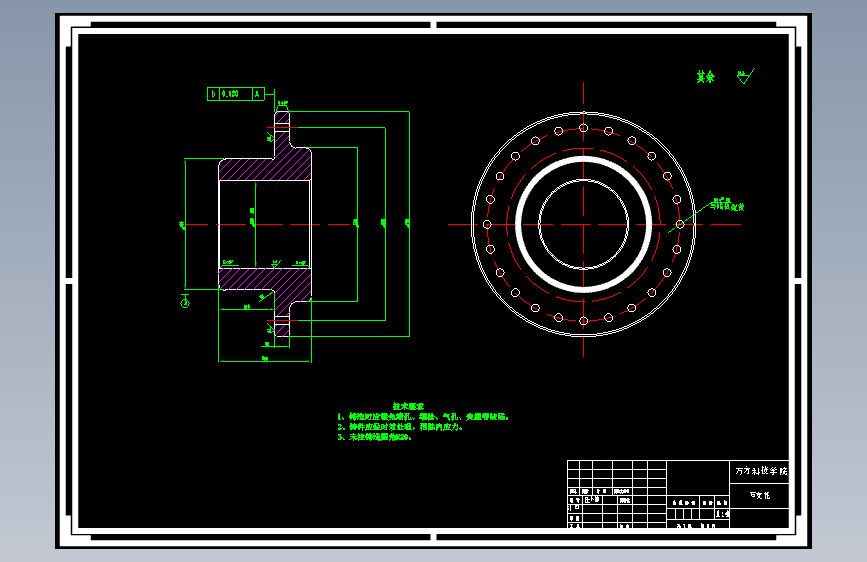Screen dimensions: 867x562
Task: Click the overall width dimension at section bottom
Action: 265,359
